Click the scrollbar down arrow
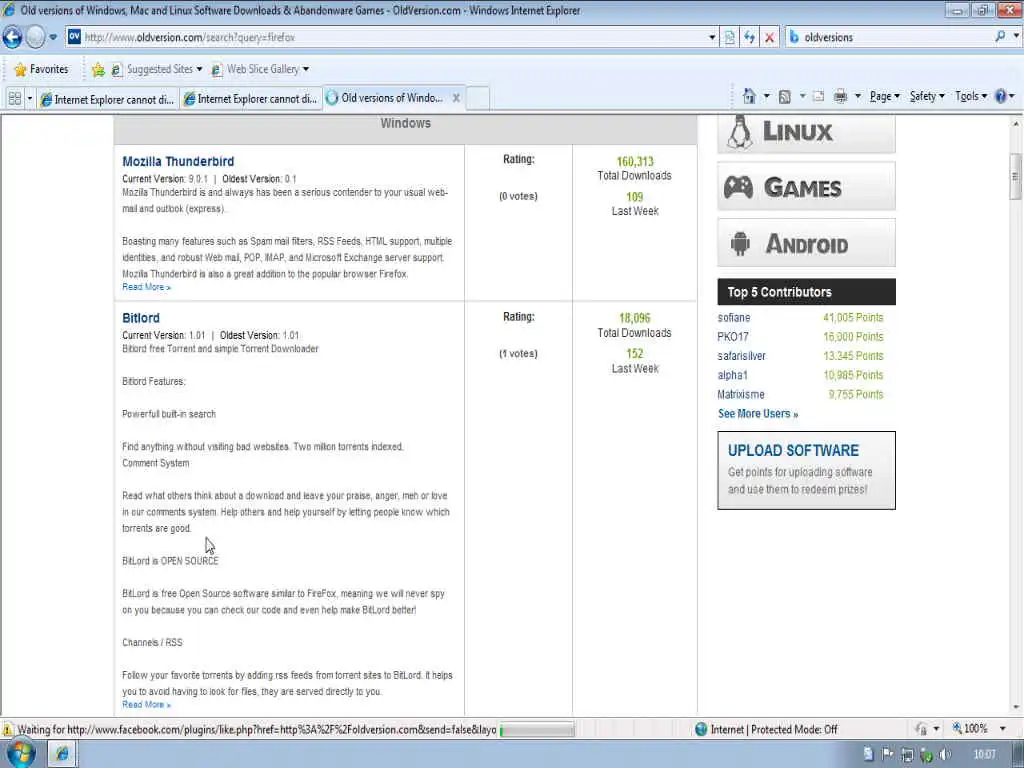The height and width of the screenshot is (768, 1024). [x=1016, y=707]
